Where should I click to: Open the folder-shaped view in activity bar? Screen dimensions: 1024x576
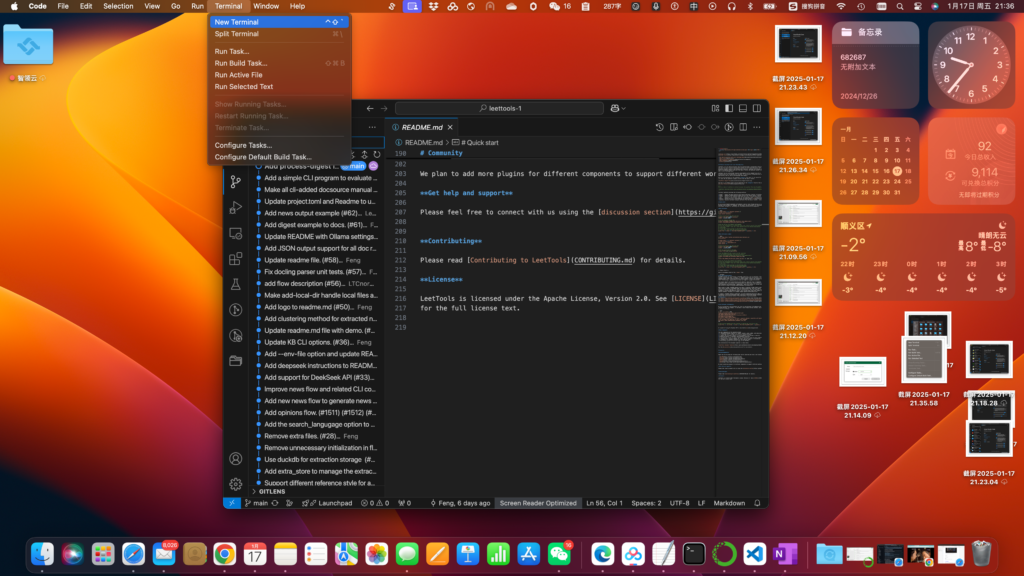[236, 360]
